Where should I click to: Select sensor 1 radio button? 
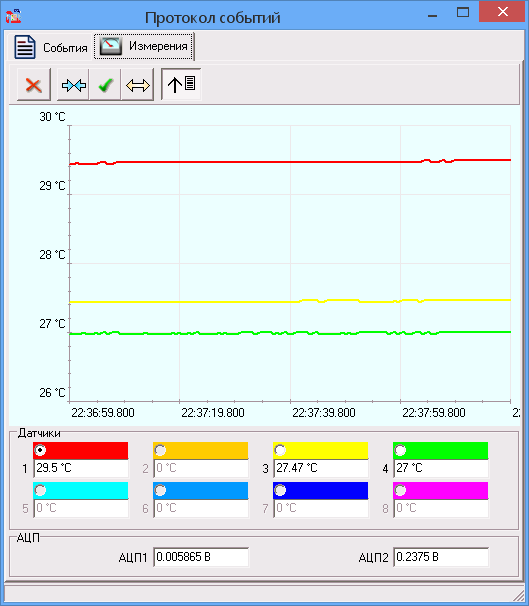40,450
